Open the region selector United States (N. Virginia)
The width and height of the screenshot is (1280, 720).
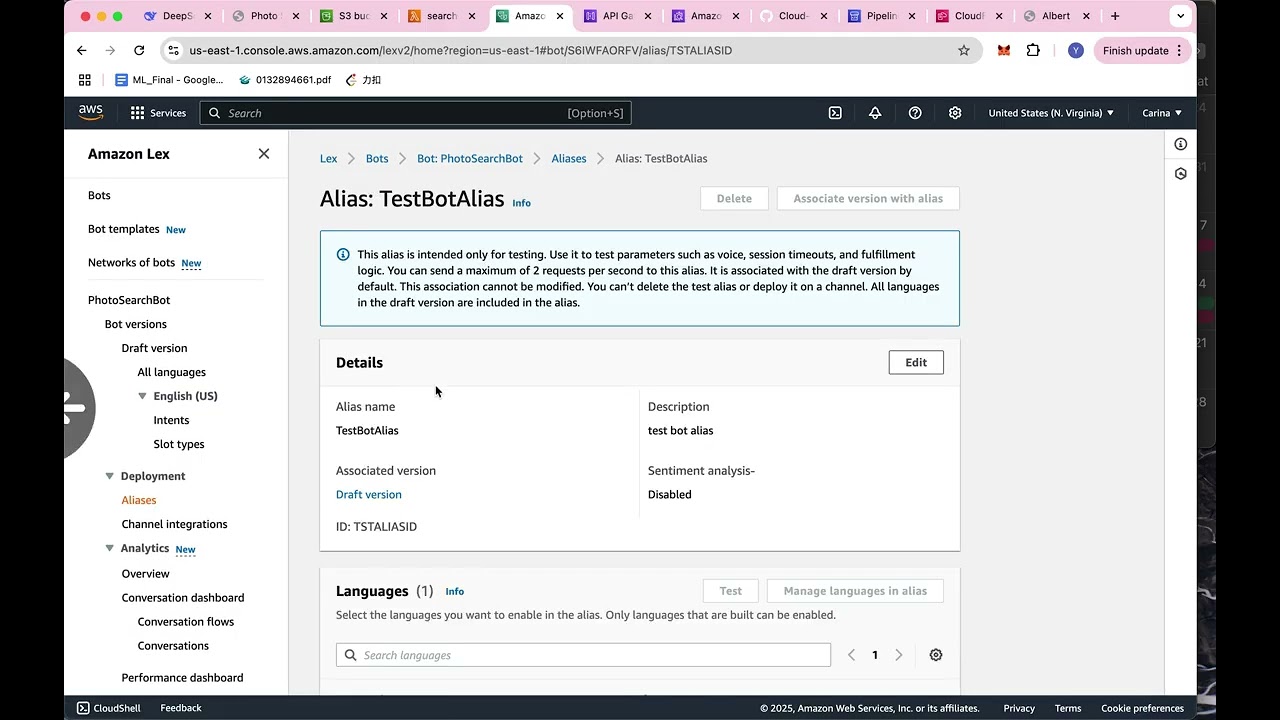click(1051, 113)
